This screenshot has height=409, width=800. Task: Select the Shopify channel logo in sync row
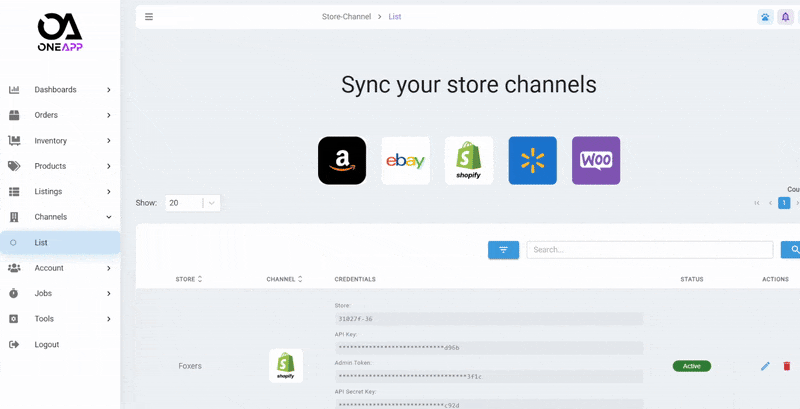click(x=469, y=160)
